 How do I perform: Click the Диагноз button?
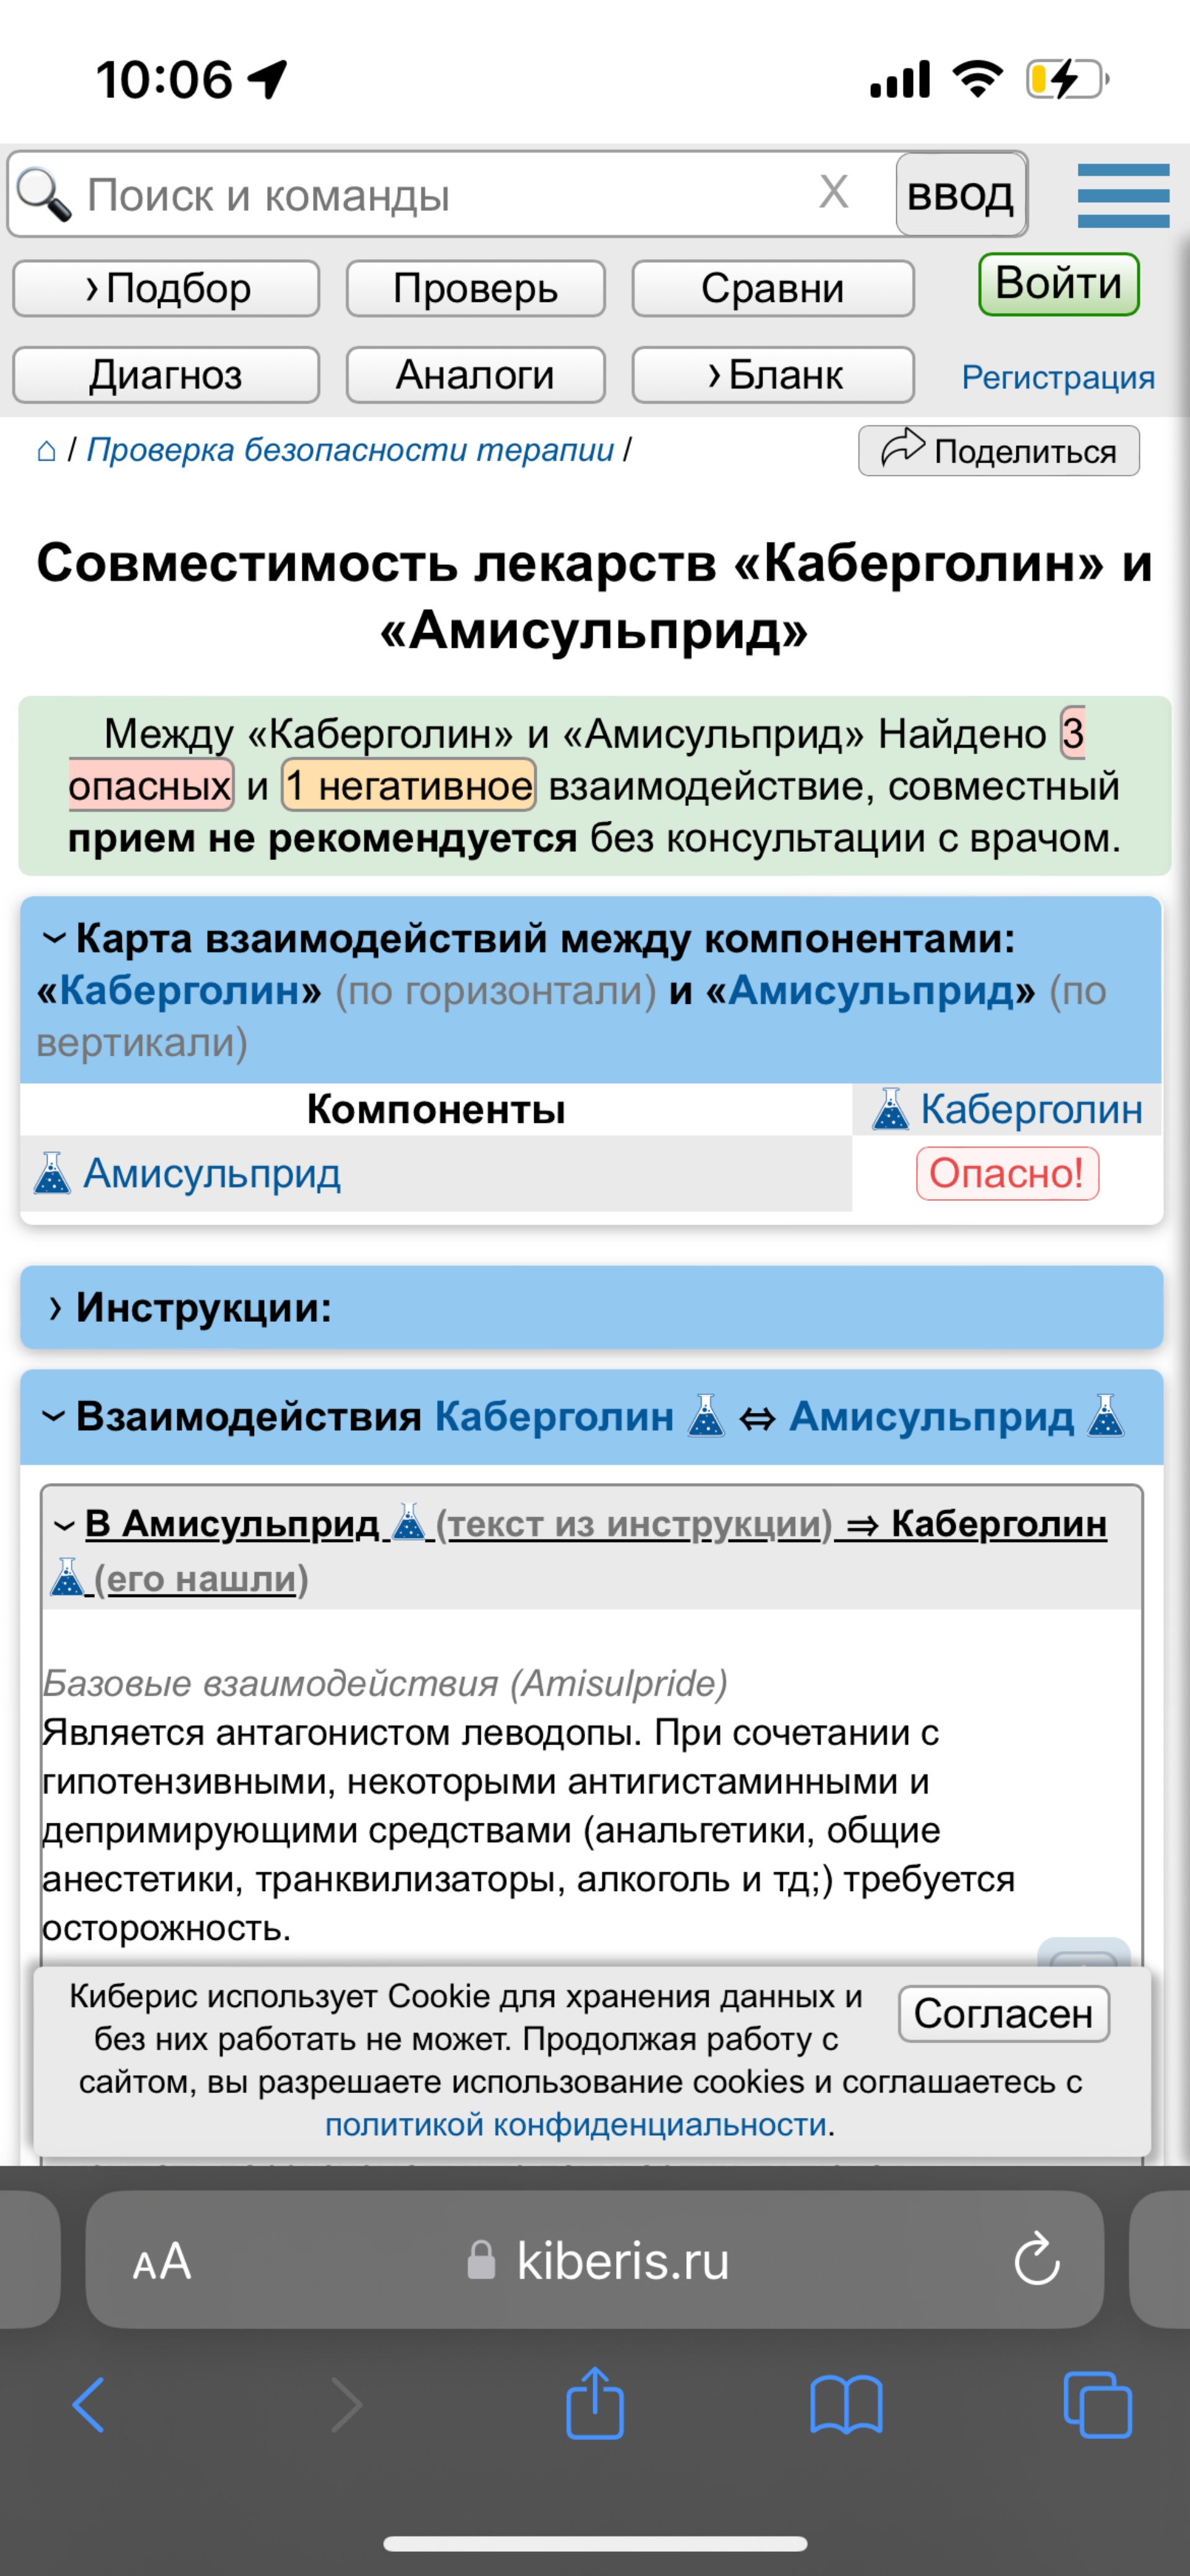pyautogui.click(x=166, y=375)
